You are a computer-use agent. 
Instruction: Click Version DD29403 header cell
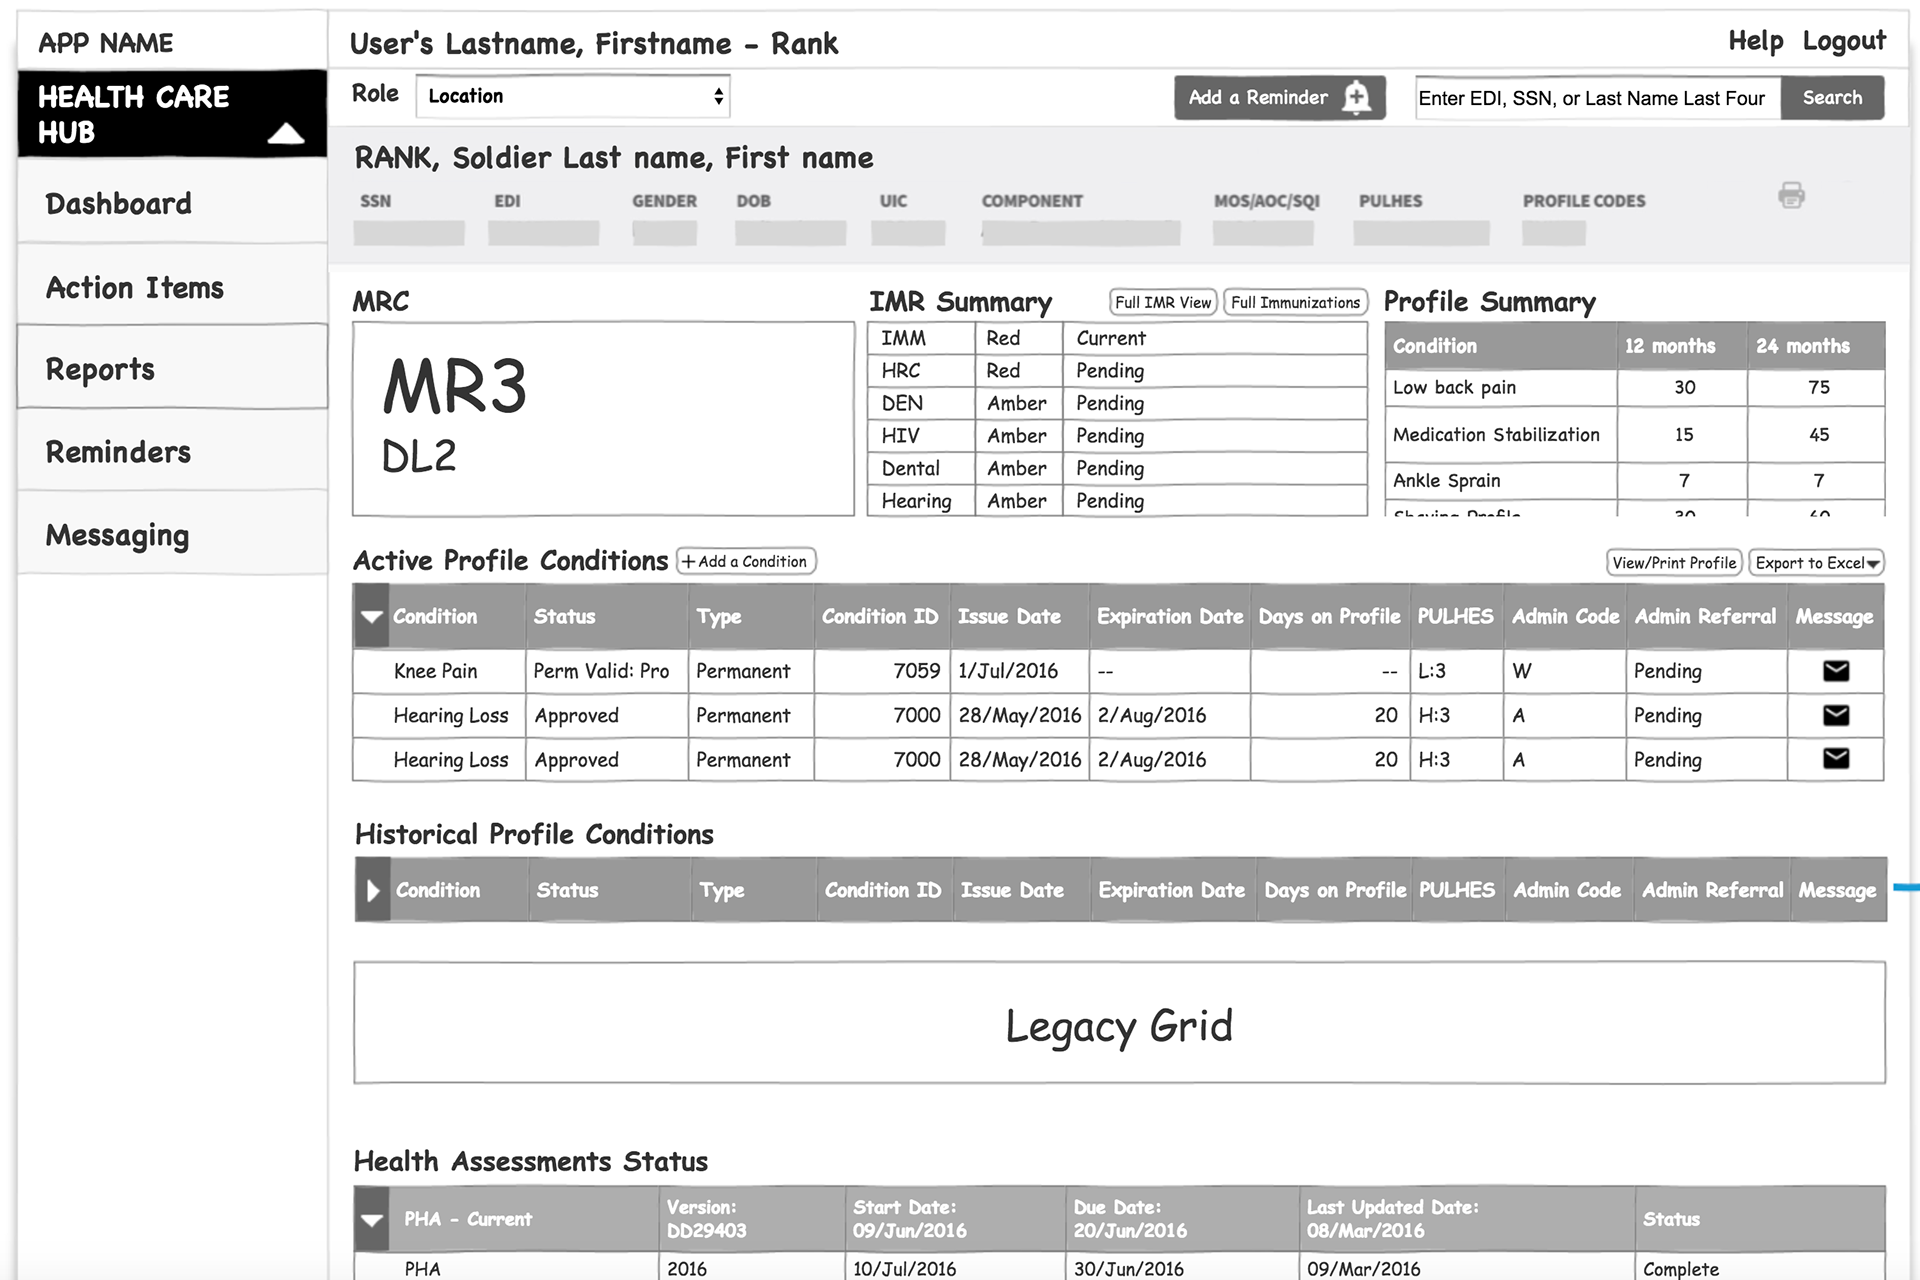[x=752, y=1219]
